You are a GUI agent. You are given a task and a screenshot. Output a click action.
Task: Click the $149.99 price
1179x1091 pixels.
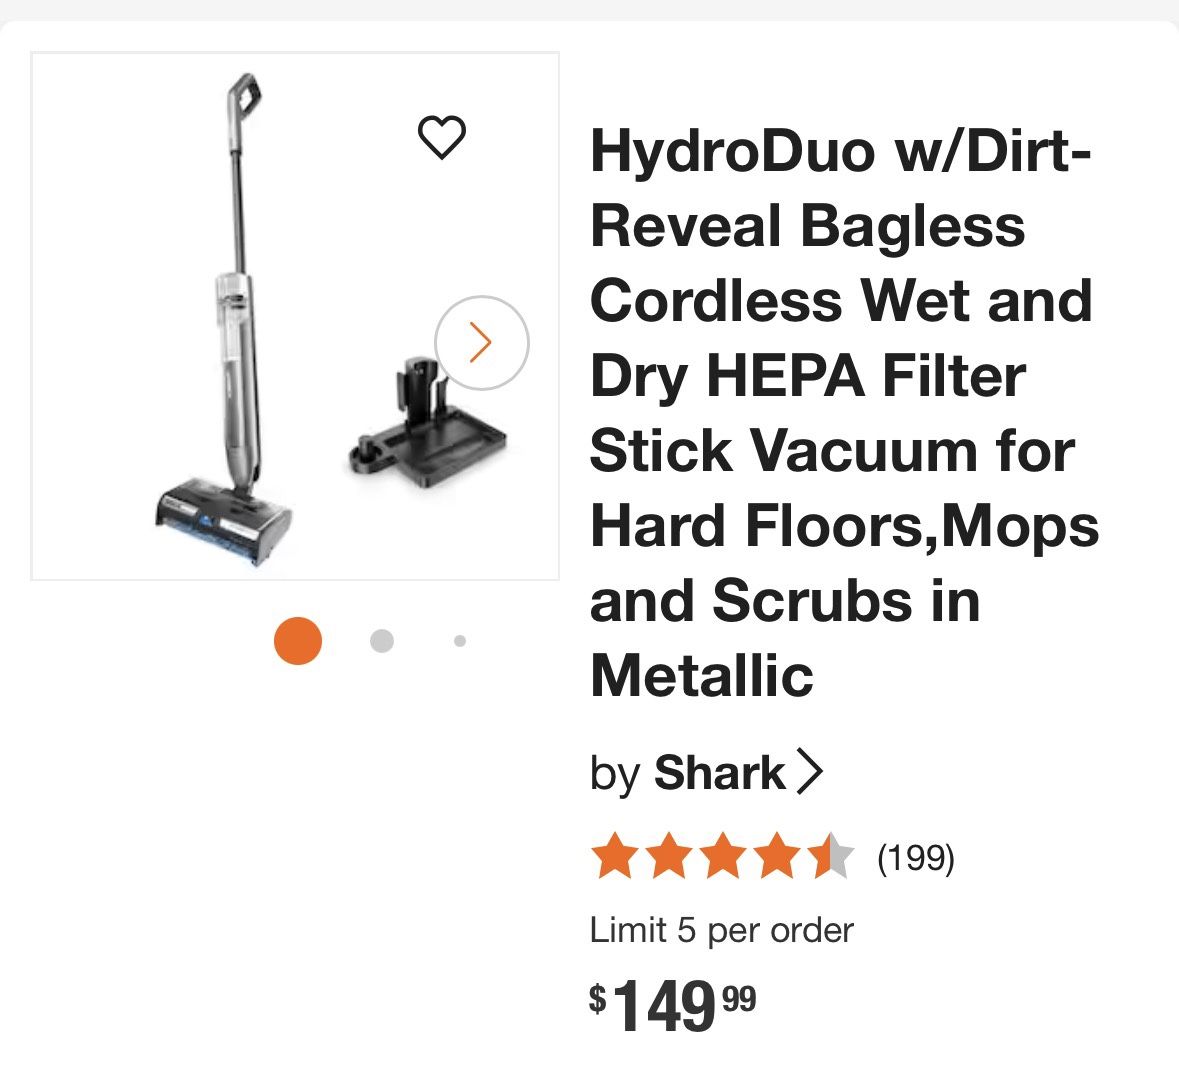click(672, 1005)
